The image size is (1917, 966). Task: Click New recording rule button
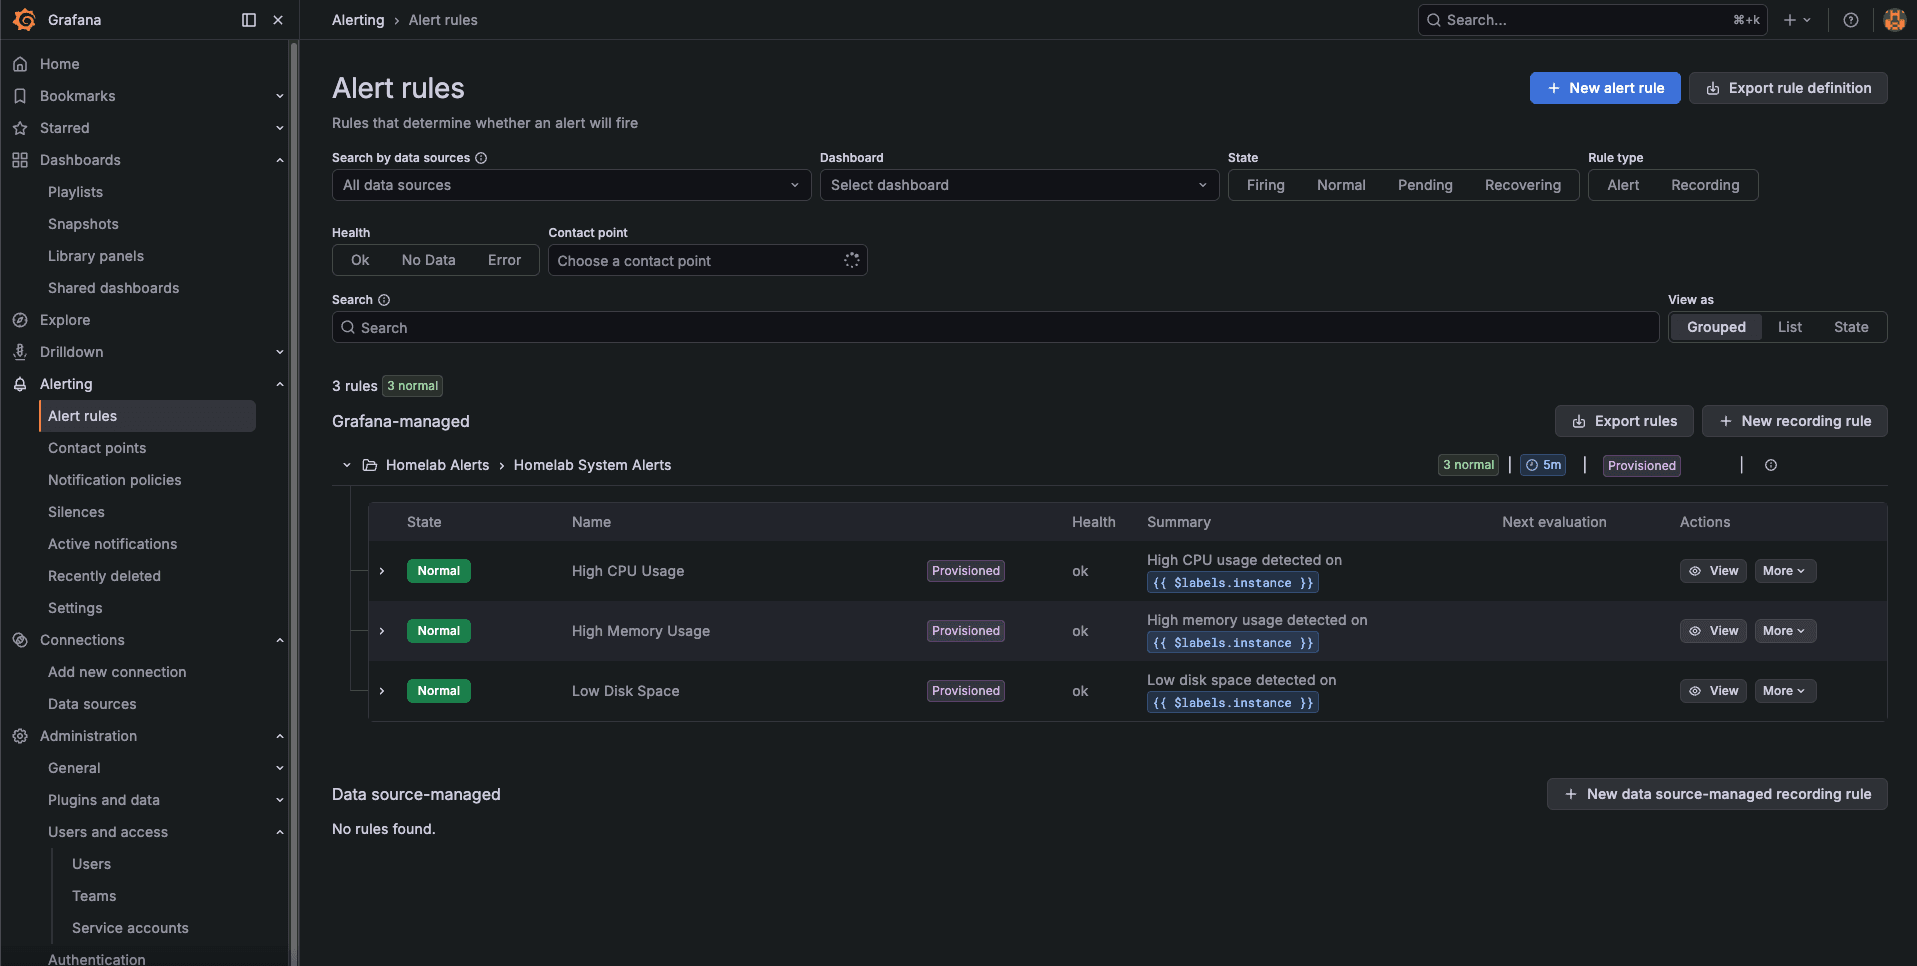pyautogui.click(x=1795, y=421)
